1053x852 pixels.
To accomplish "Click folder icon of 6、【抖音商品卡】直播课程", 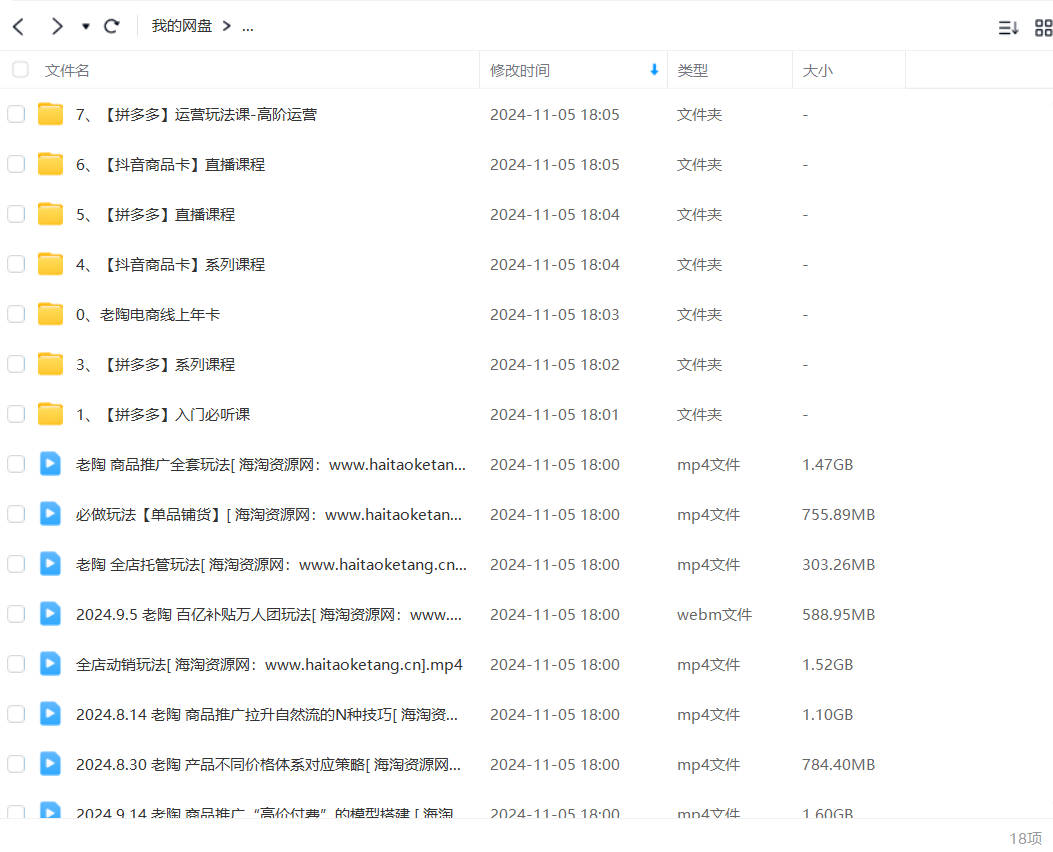I will 50,164.
